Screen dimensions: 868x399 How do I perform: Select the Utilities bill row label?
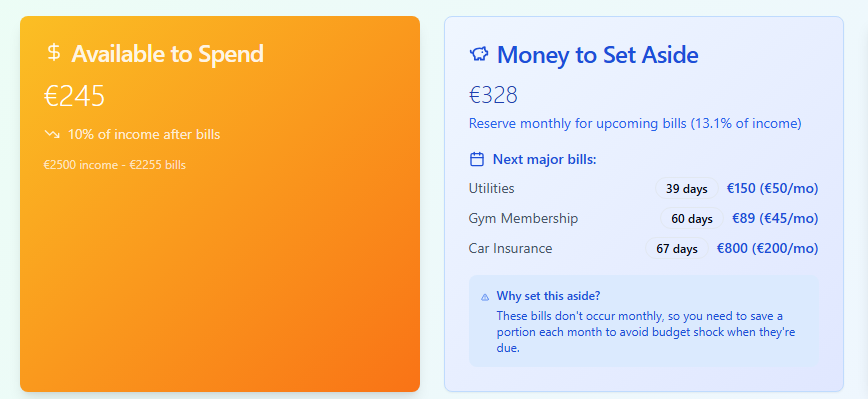tap(492, 188)
